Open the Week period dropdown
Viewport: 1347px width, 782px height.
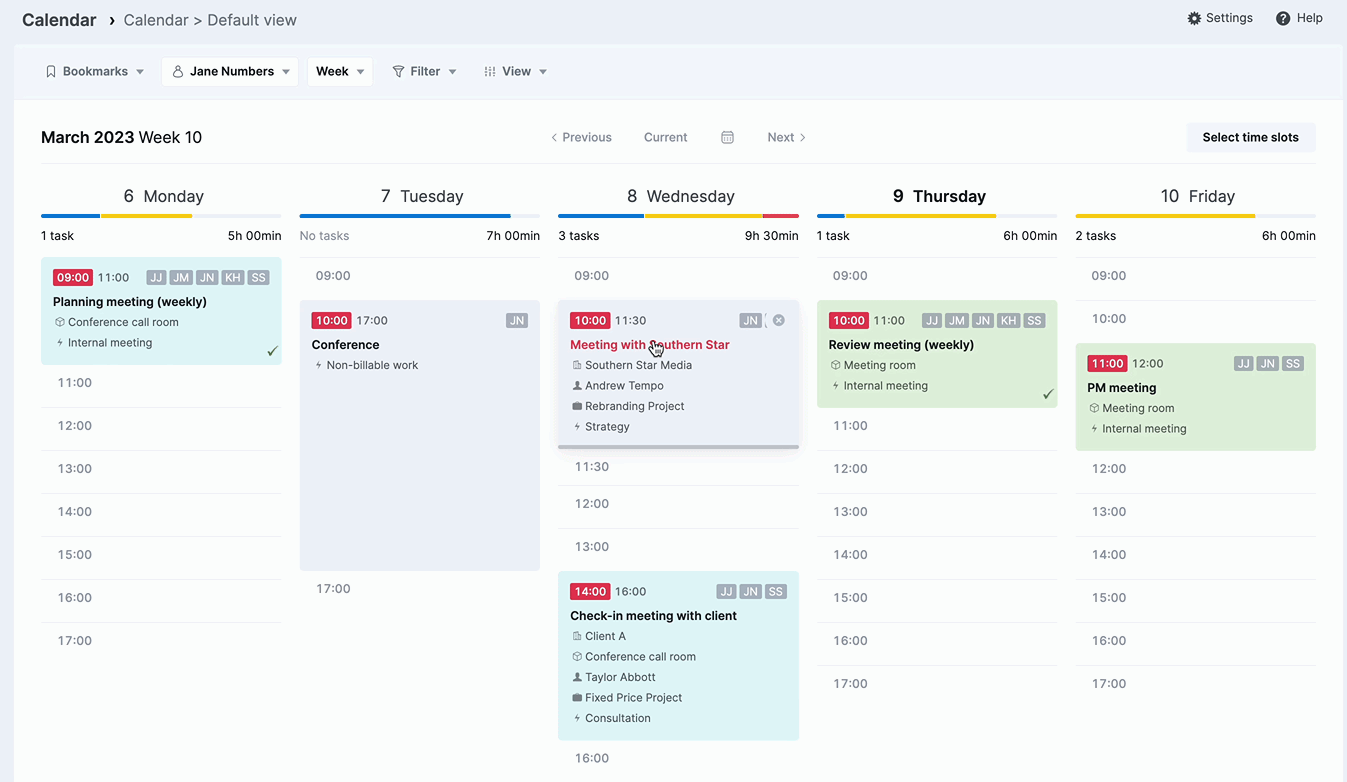340,72
